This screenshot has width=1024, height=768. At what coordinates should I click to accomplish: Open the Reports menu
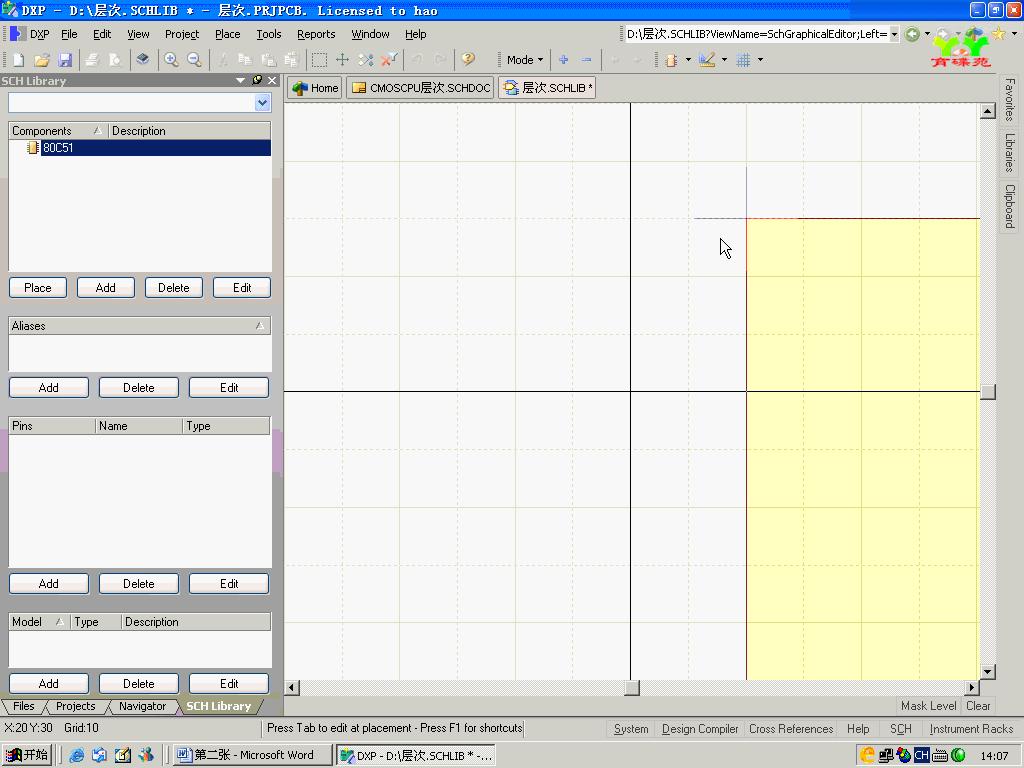click(316, 34)
